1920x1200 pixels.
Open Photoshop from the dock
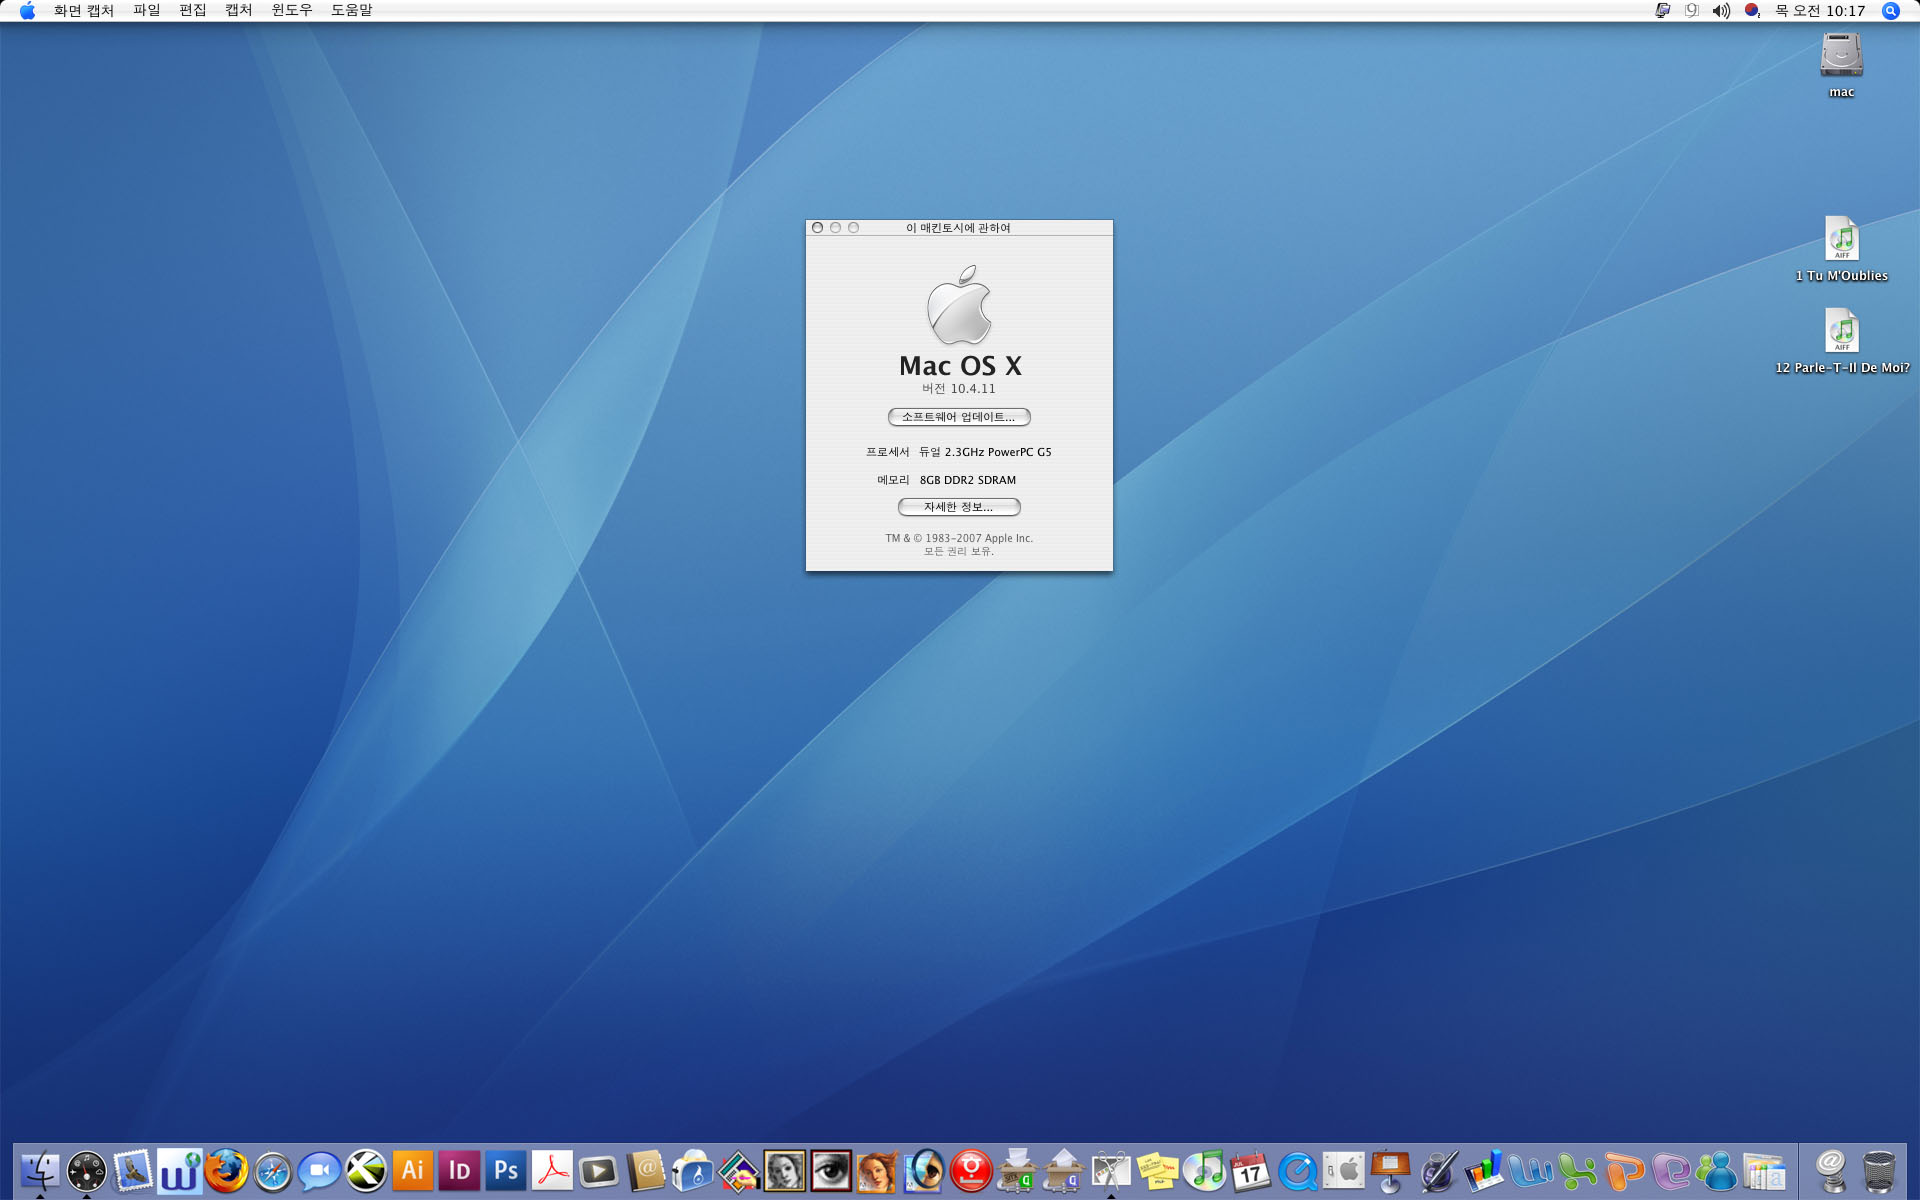506,1170
